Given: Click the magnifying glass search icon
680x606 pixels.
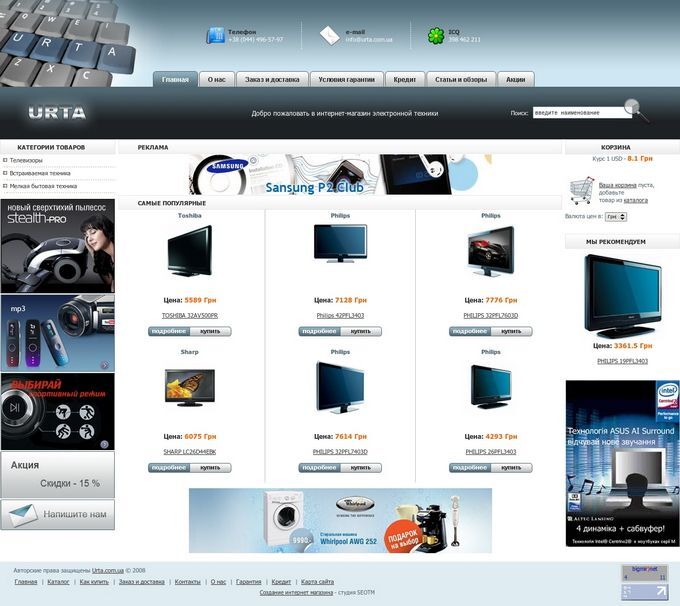Looking at the screenshot, I should (x=636, y=111).
